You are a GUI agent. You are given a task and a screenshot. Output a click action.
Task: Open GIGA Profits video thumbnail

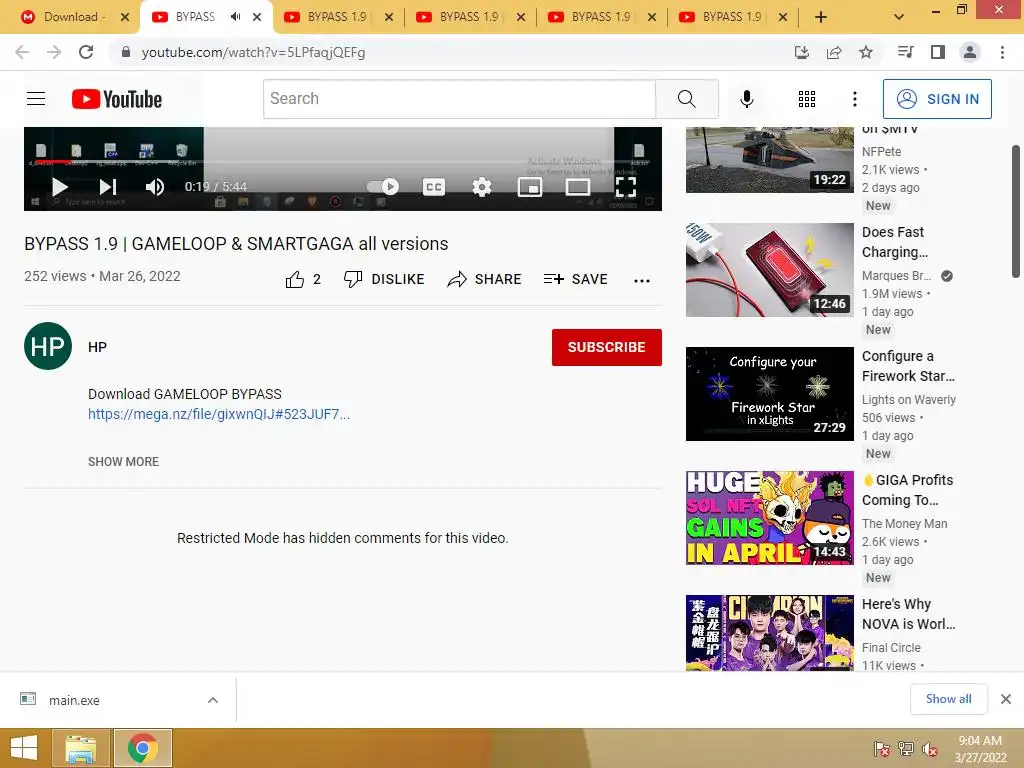coord(769,517)
